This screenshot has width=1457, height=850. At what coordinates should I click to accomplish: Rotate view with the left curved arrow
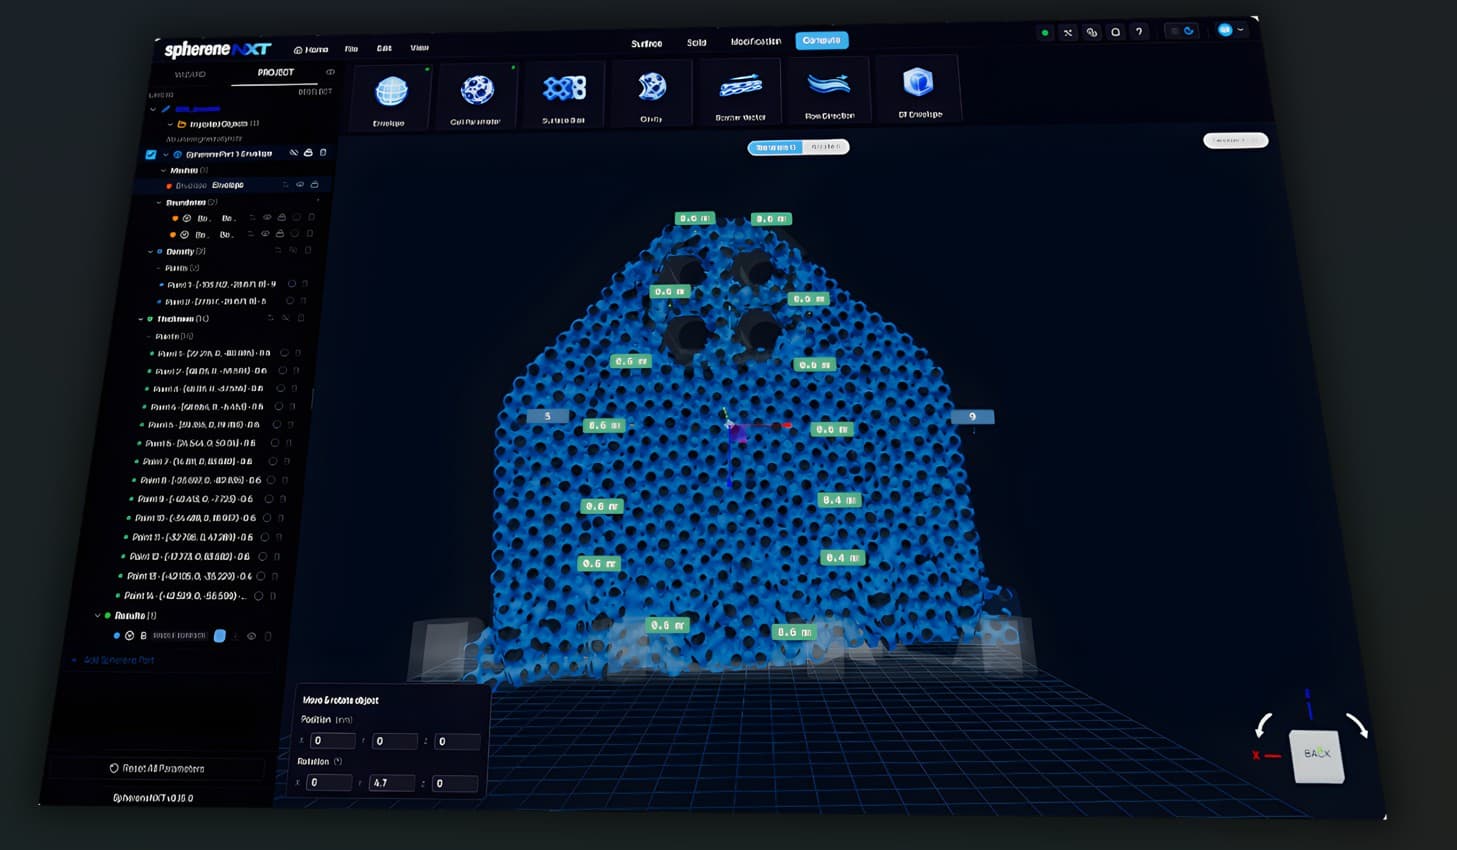point(1264,724)
